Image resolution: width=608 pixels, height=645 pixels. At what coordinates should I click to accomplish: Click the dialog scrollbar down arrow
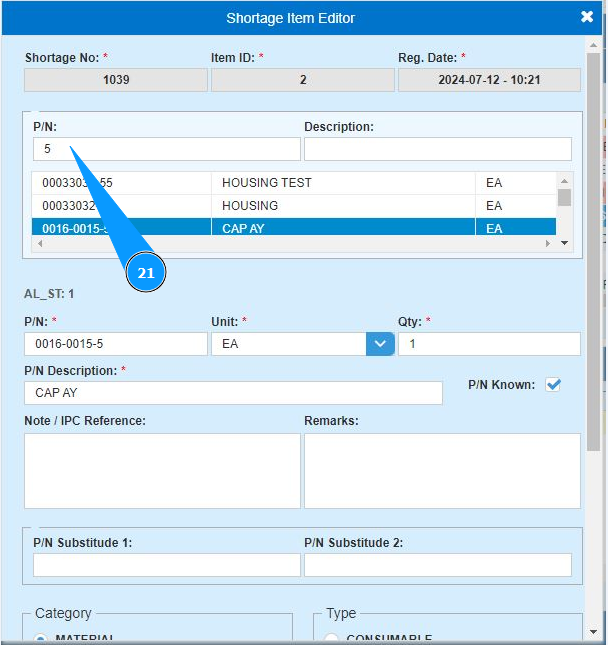[x=593, y=631]
